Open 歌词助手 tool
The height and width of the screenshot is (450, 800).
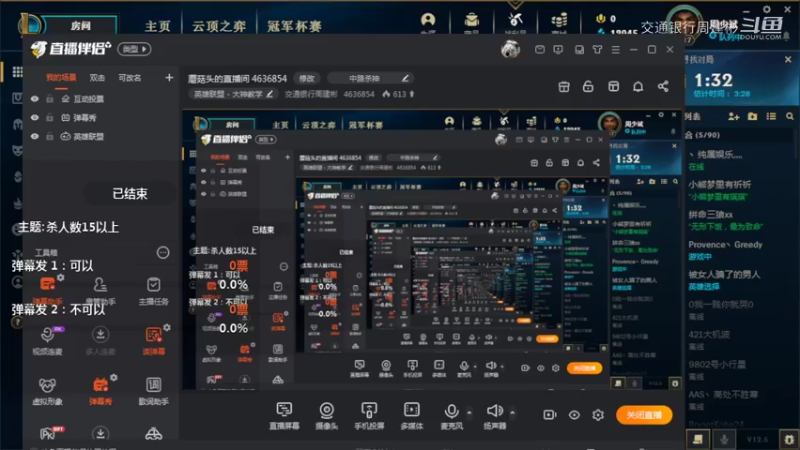(153, 391)
